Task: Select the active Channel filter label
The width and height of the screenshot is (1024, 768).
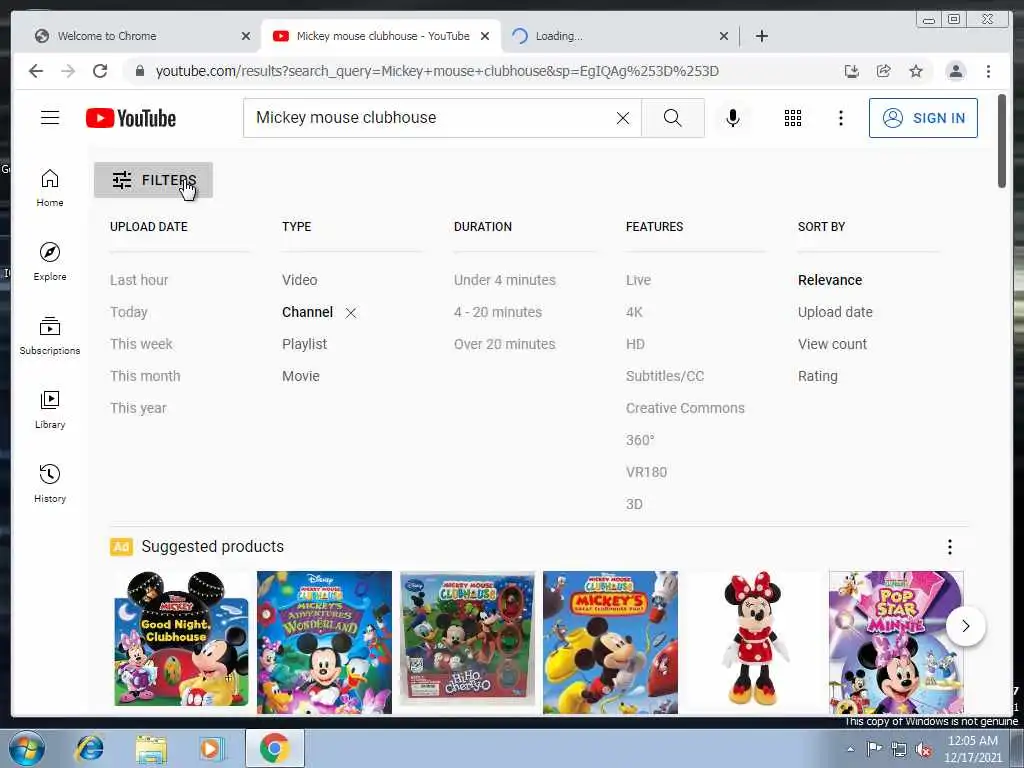Action: [x=308, y=312]
